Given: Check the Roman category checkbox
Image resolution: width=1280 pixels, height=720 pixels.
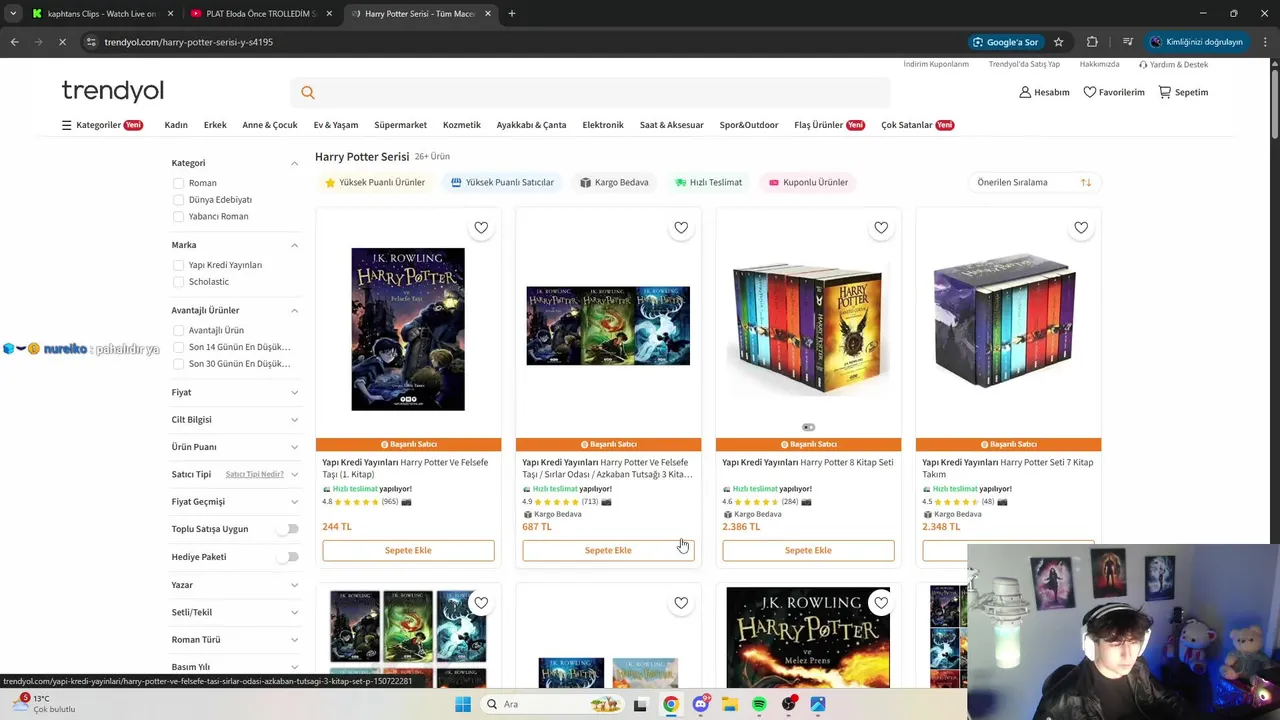Looking at the screenshot, I should coord(178,183).
